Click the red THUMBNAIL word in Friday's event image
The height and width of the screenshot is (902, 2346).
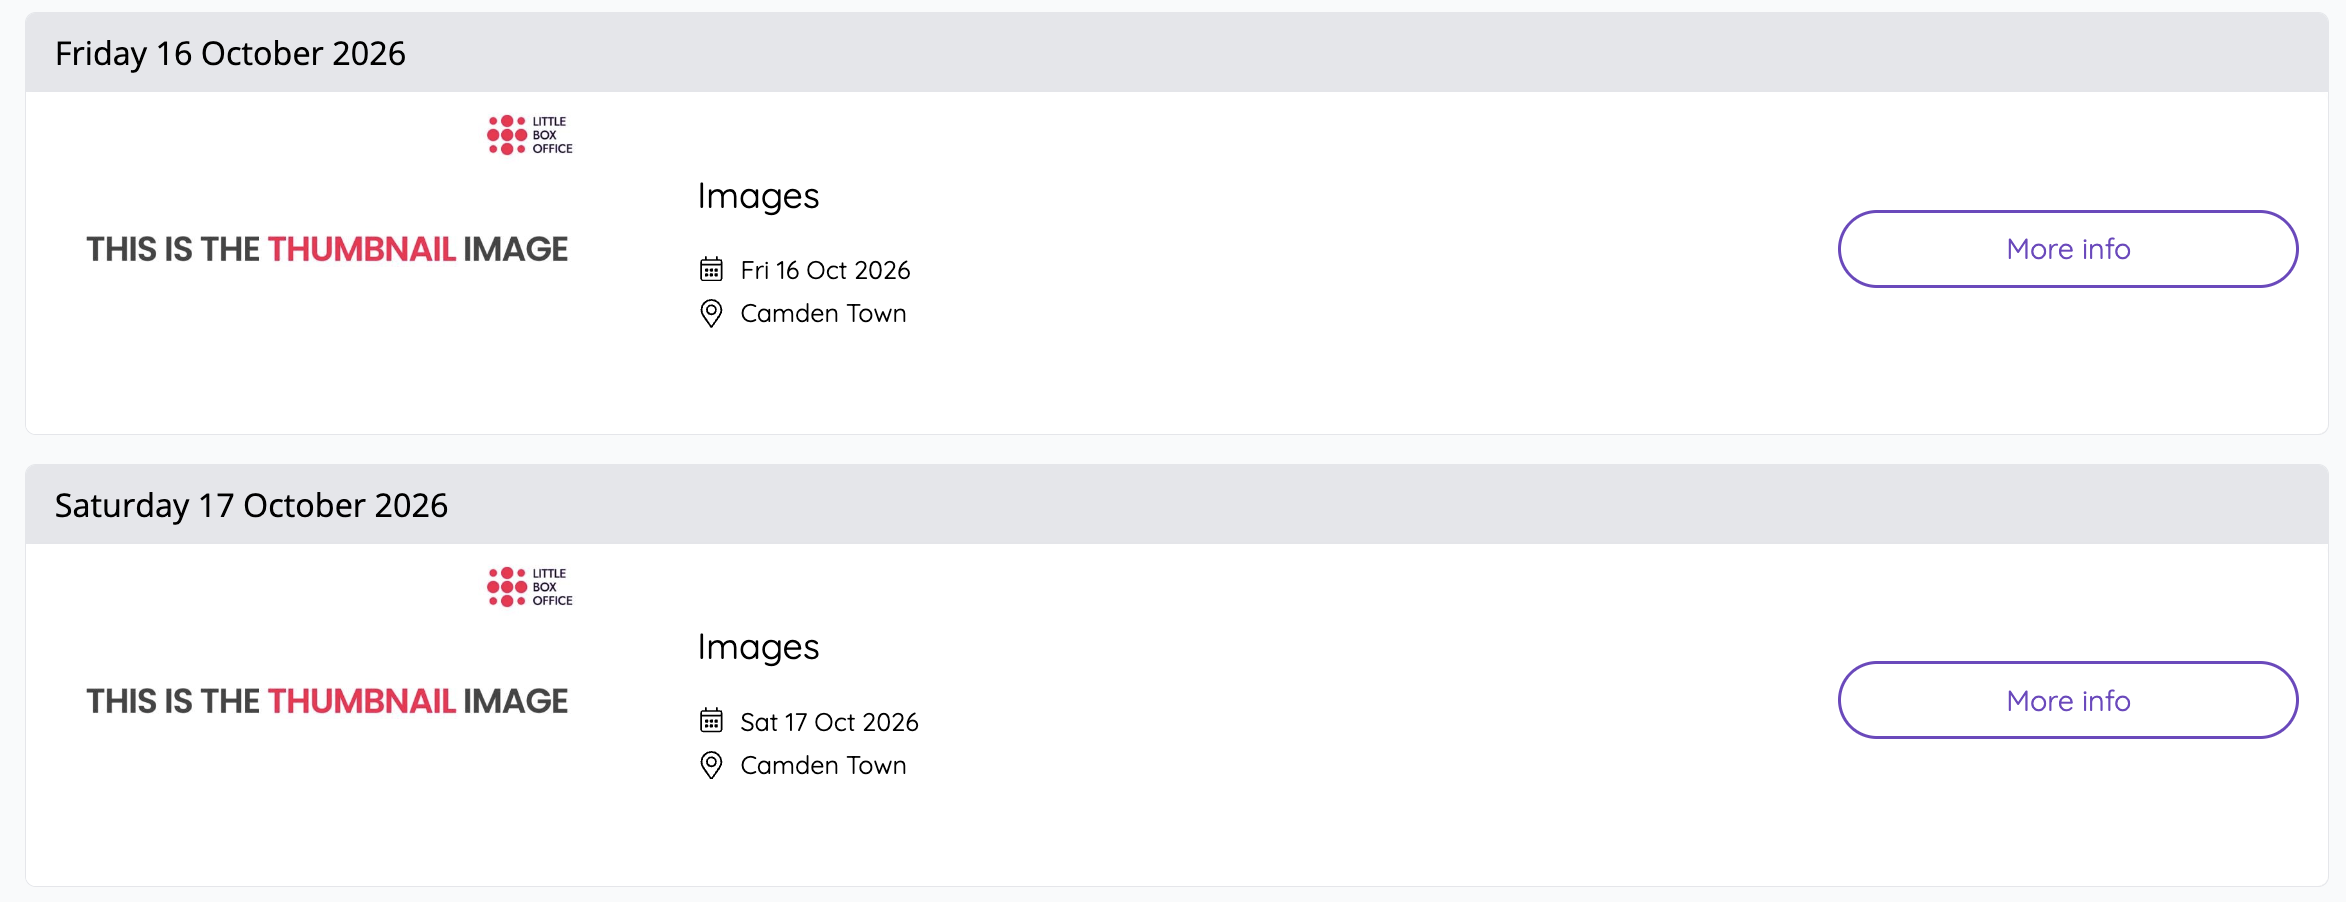361,249
